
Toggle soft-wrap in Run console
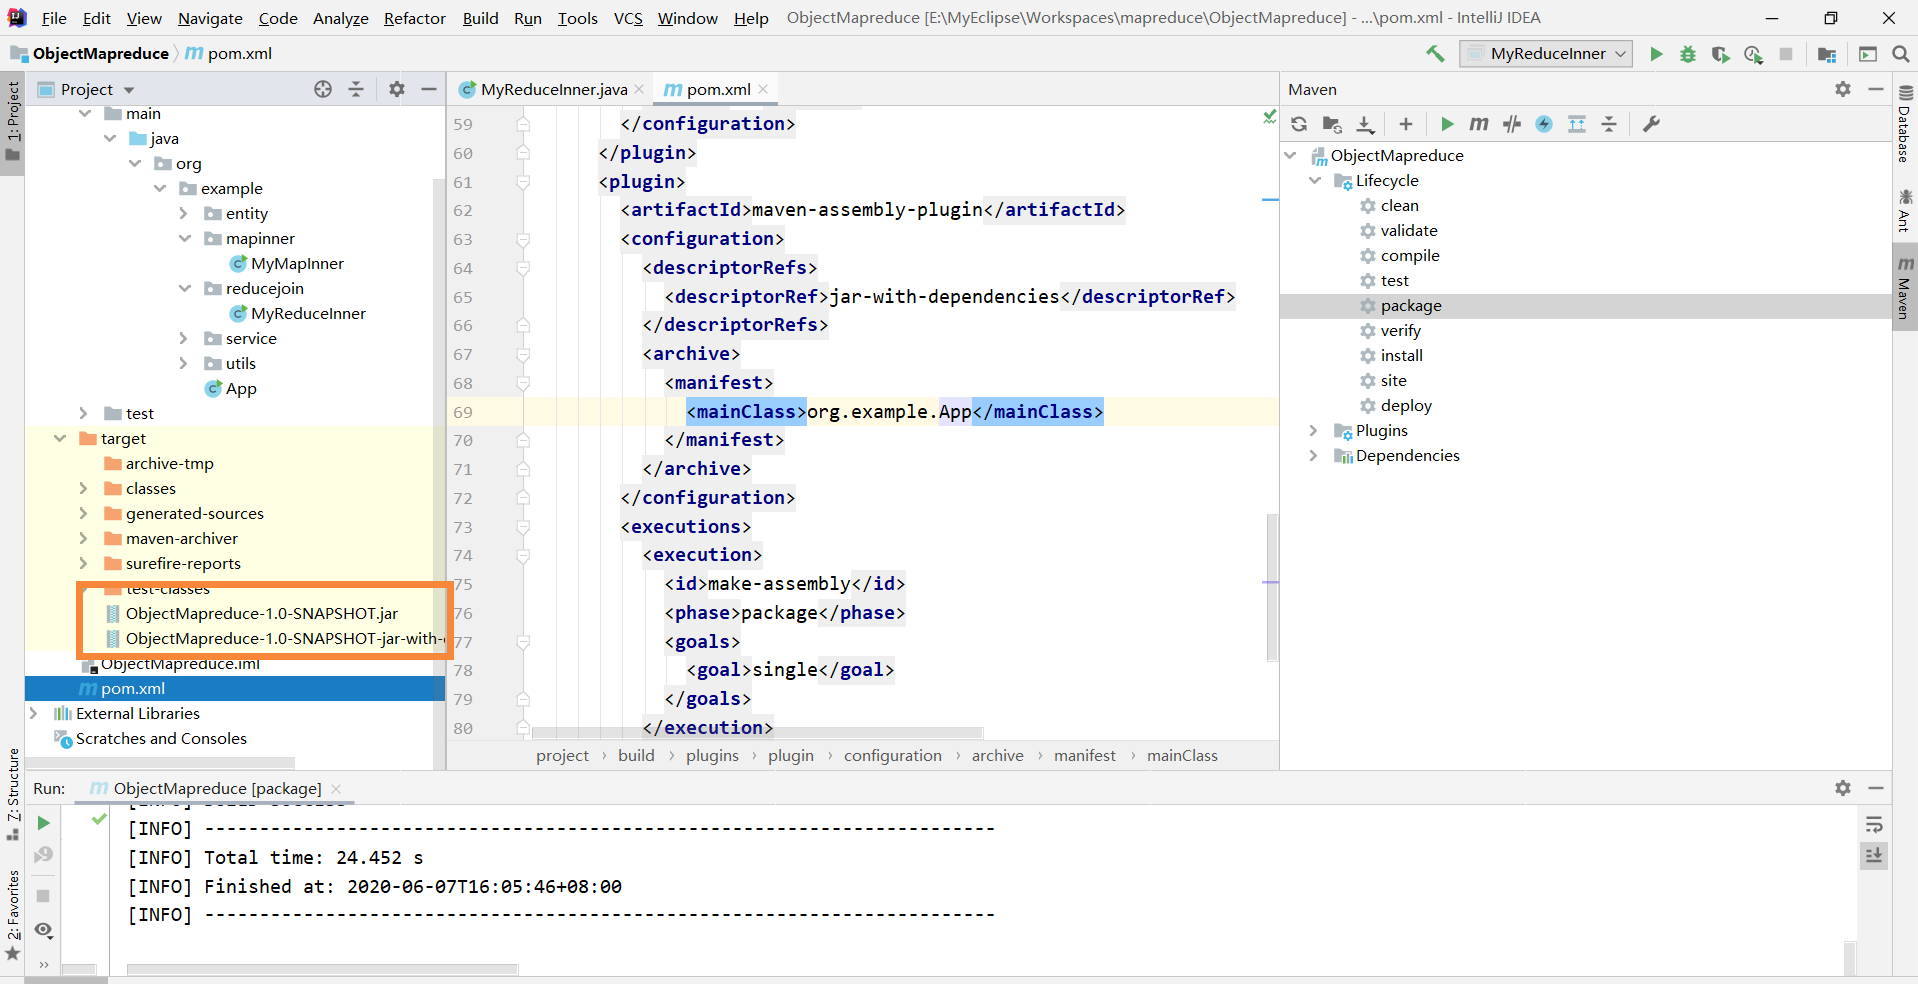click(1874, 825)
